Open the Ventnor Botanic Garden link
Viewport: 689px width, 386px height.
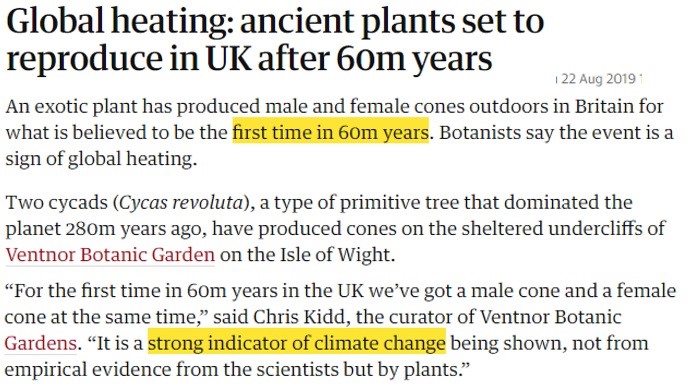click(110, 255)
